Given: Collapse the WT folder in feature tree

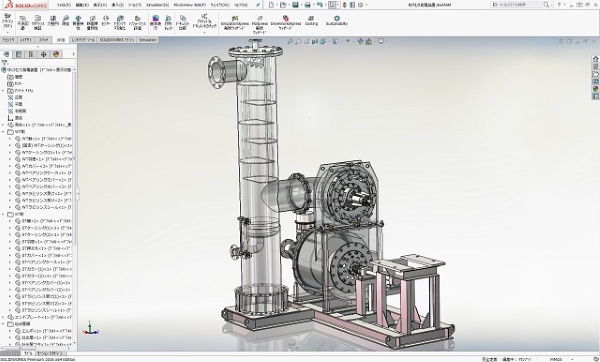Looking at the screenshot, I should pos(3,132).
